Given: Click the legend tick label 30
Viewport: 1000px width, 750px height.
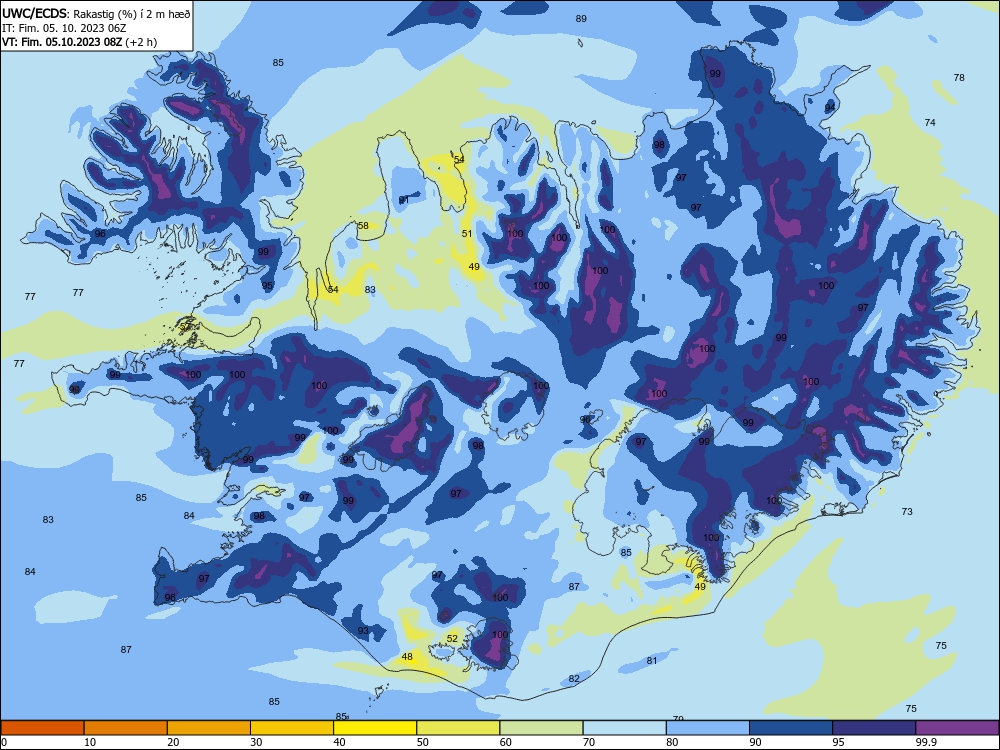Looking at the screenshot, I should pos(256,742).
